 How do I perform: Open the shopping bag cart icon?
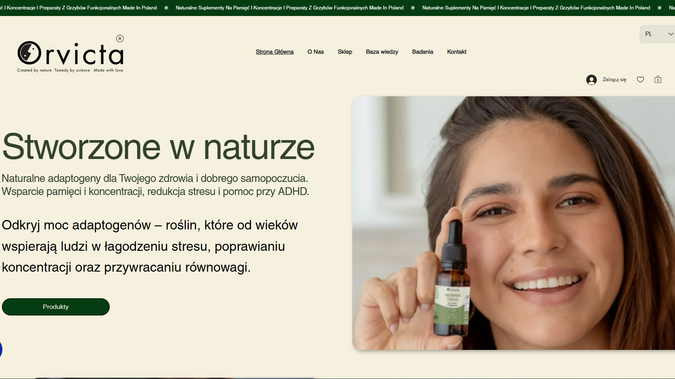(657, 79)
